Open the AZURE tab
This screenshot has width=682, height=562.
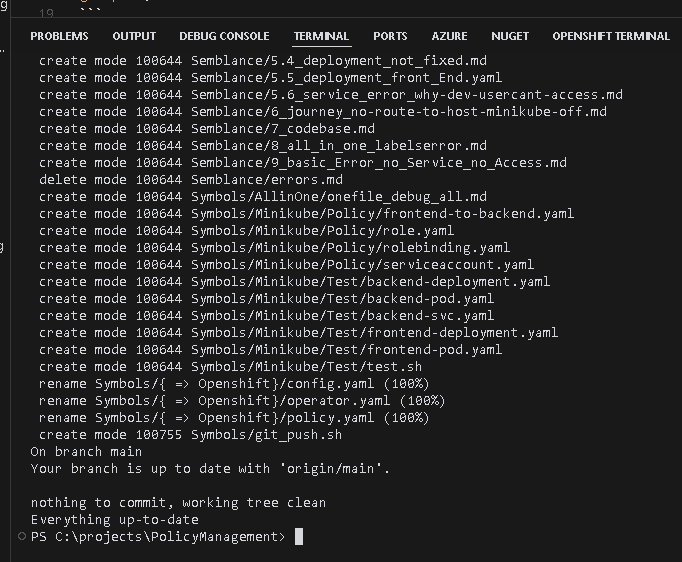[449, 36]
